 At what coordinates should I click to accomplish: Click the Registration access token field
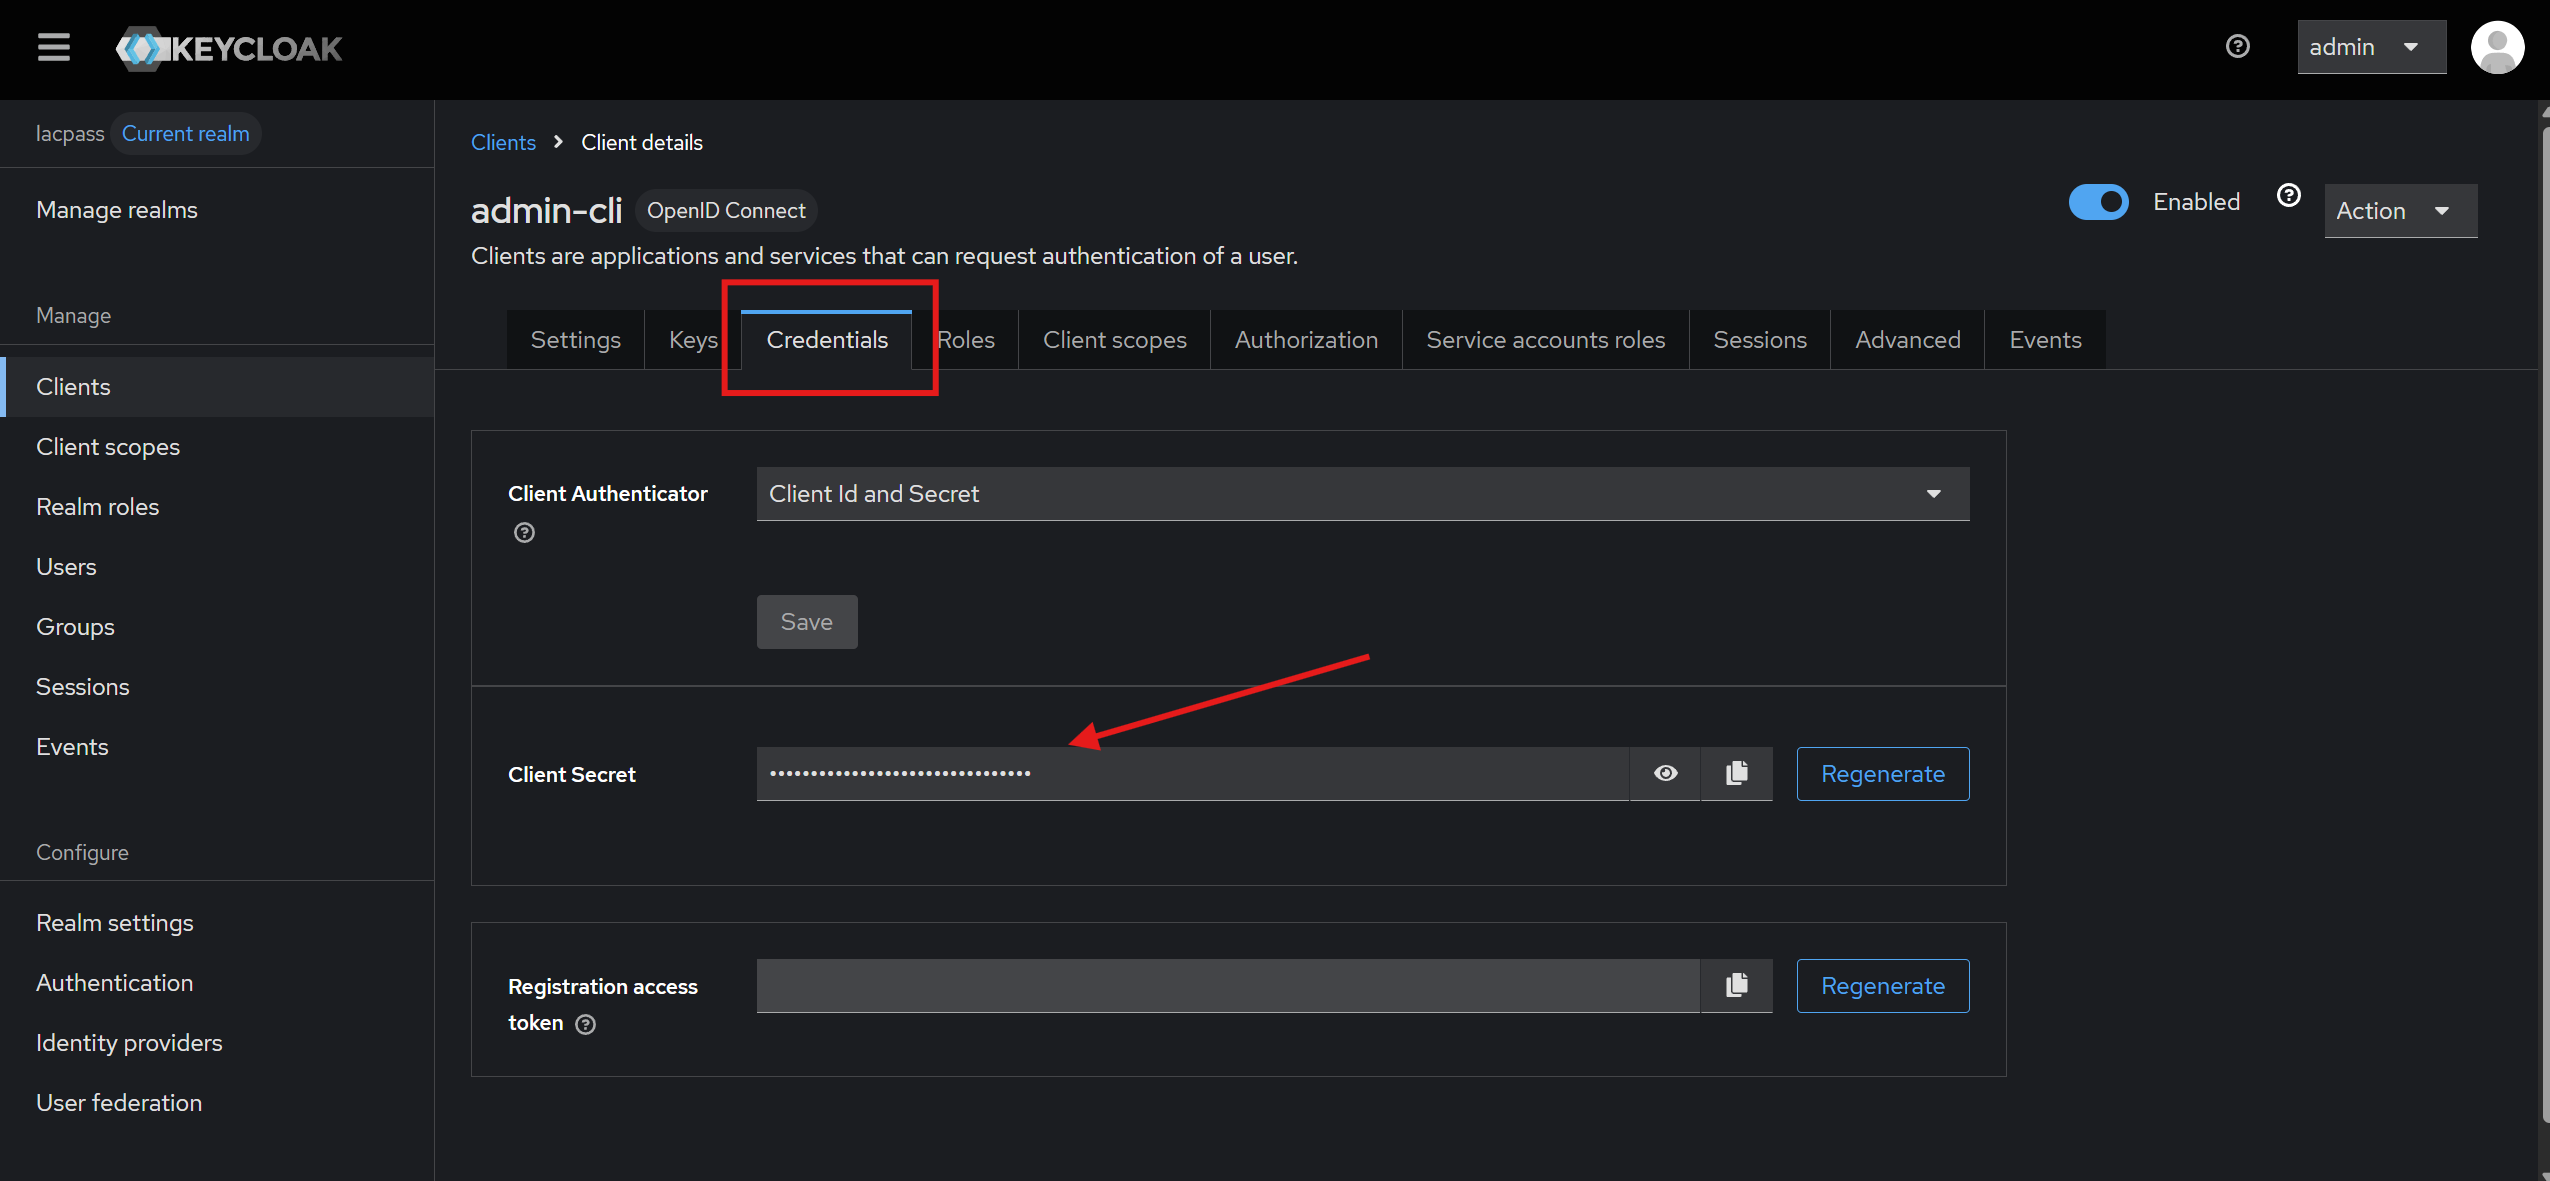pos(1228,986)
